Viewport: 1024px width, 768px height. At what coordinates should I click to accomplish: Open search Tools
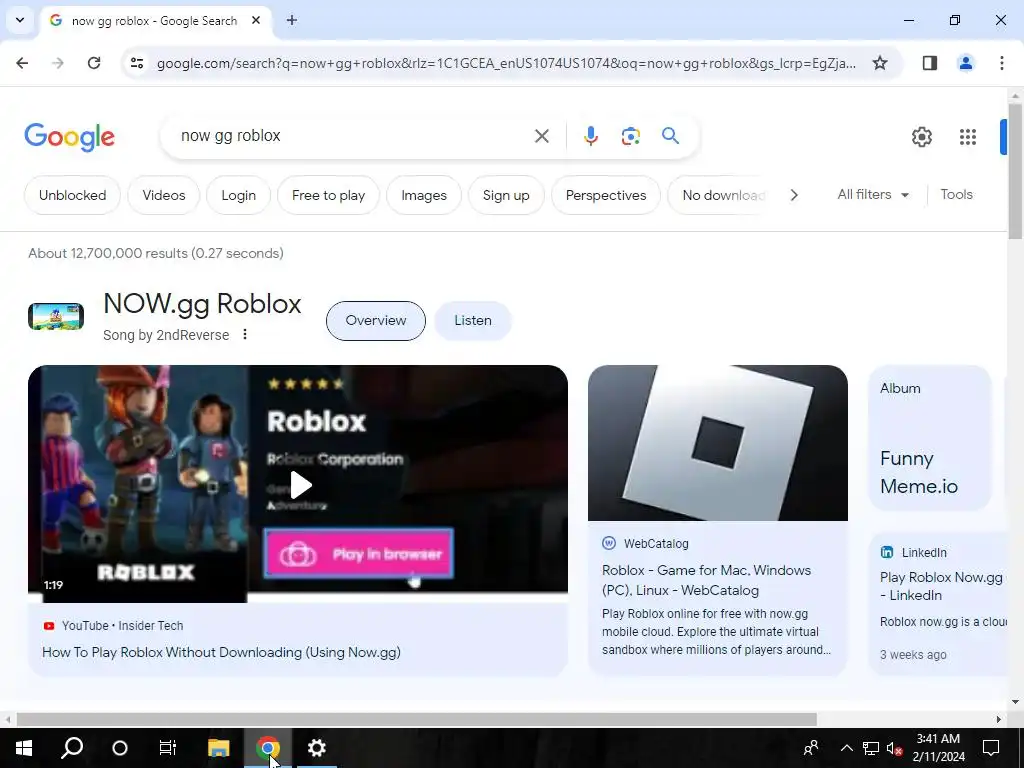click(x=956, y=195)
